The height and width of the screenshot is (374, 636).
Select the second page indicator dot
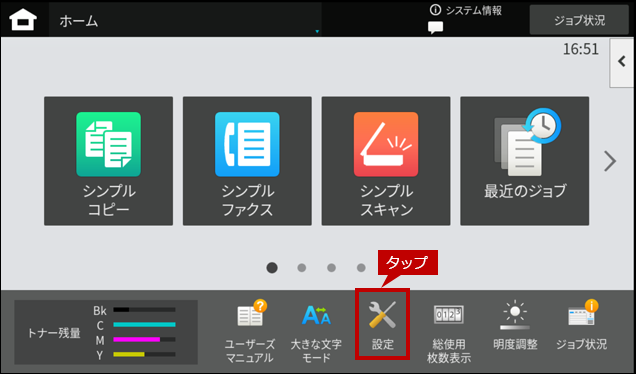click(x=301, y=268)
